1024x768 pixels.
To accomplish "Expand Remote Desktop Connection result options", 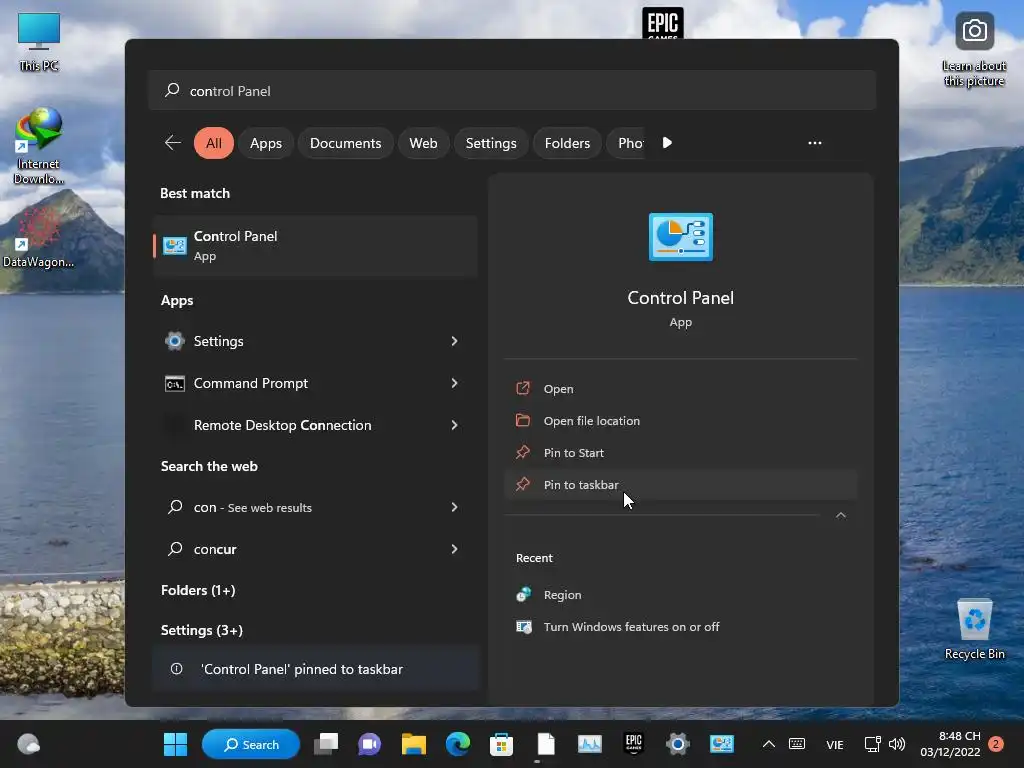I will click(455, 424).
